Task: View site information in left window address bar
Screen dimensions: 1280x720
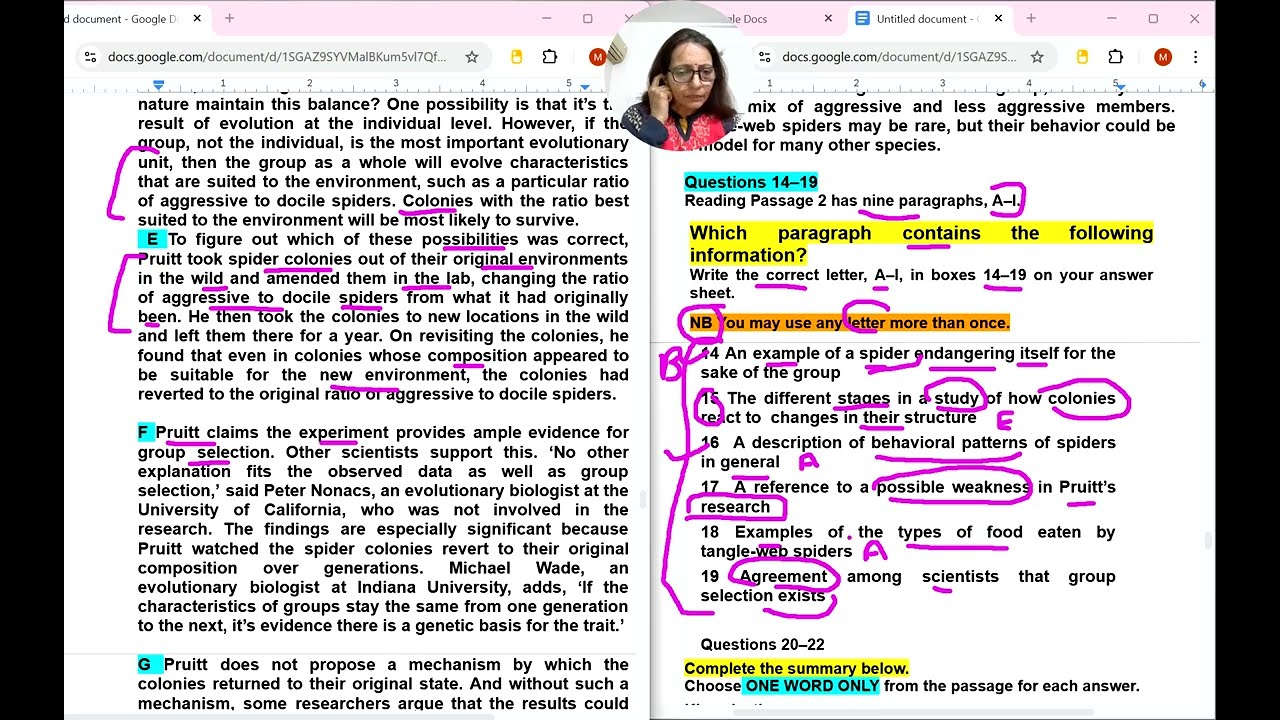Action: [90, 57]
